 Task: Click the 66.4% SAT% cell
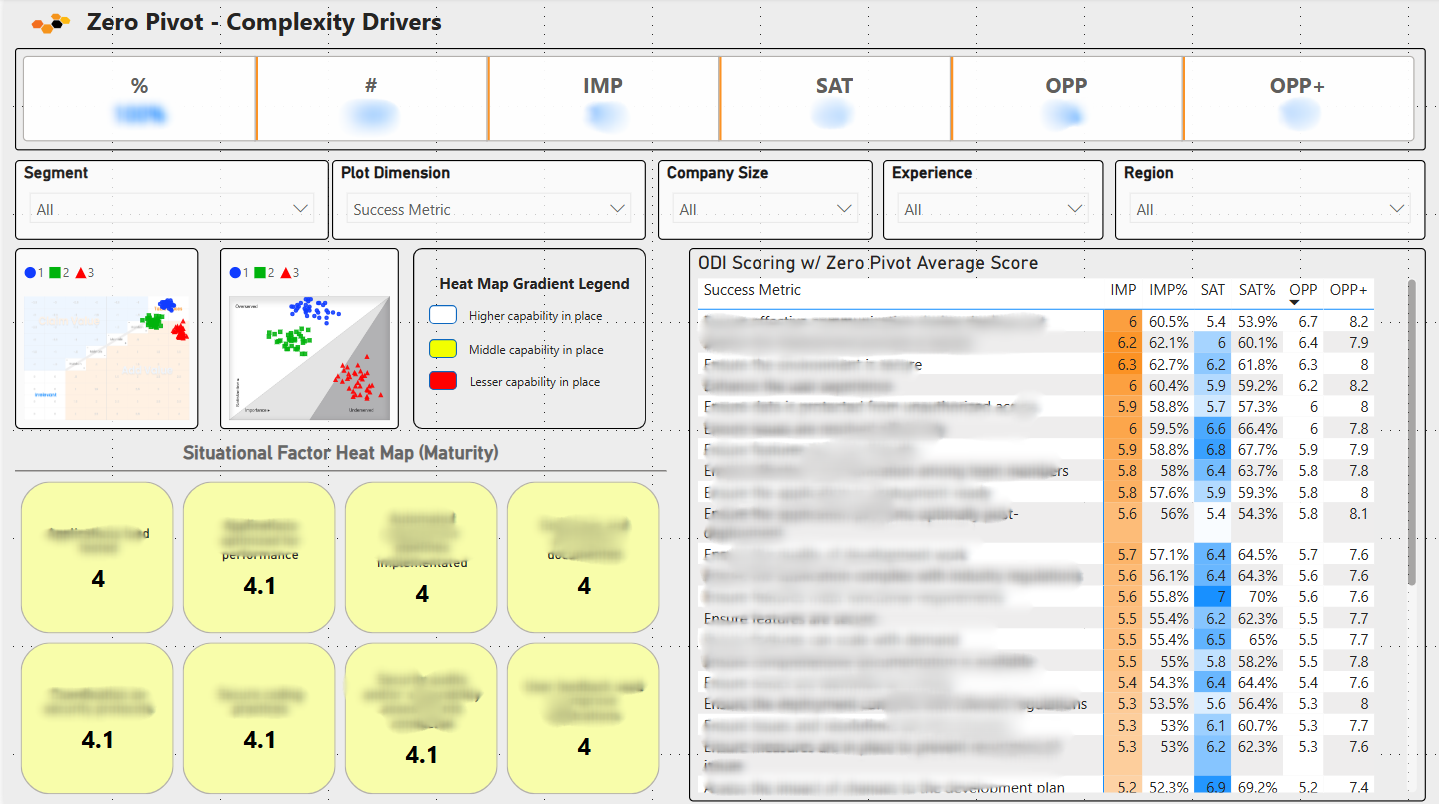pos(1258,428)
